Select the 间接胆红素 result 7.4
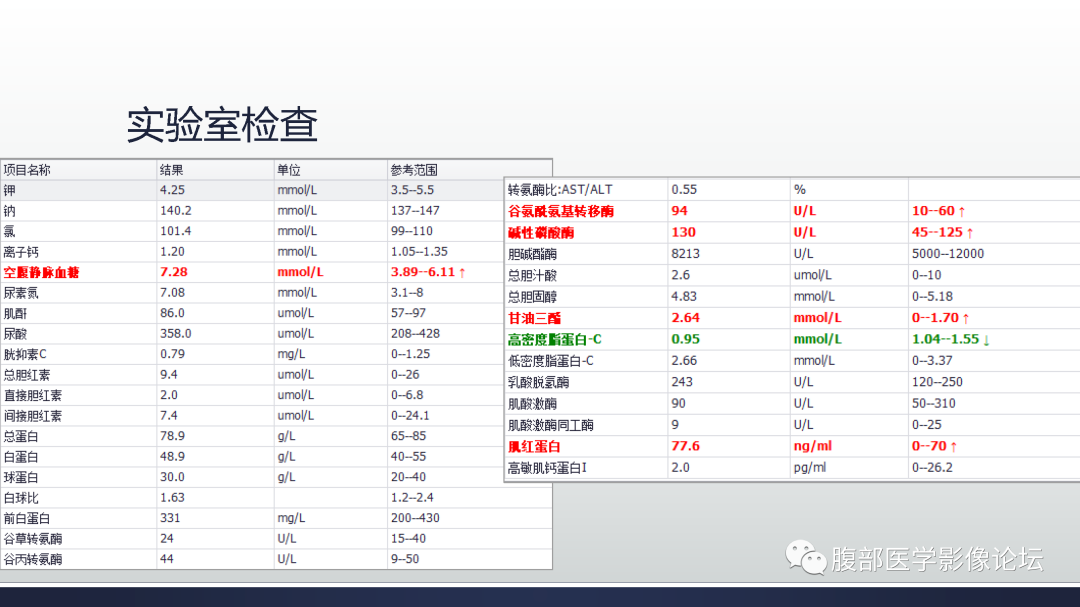Screen dimensions: 1080x607 coord(169,416)
